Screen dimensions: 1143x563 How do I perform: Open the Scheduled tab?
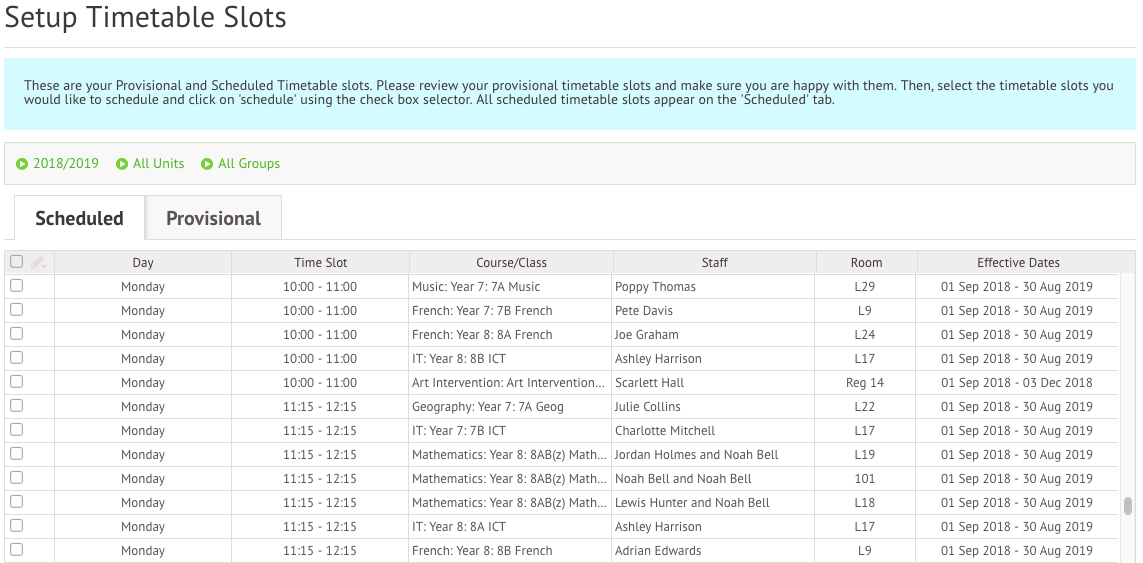pyautogui.click(x=79, y=218)
